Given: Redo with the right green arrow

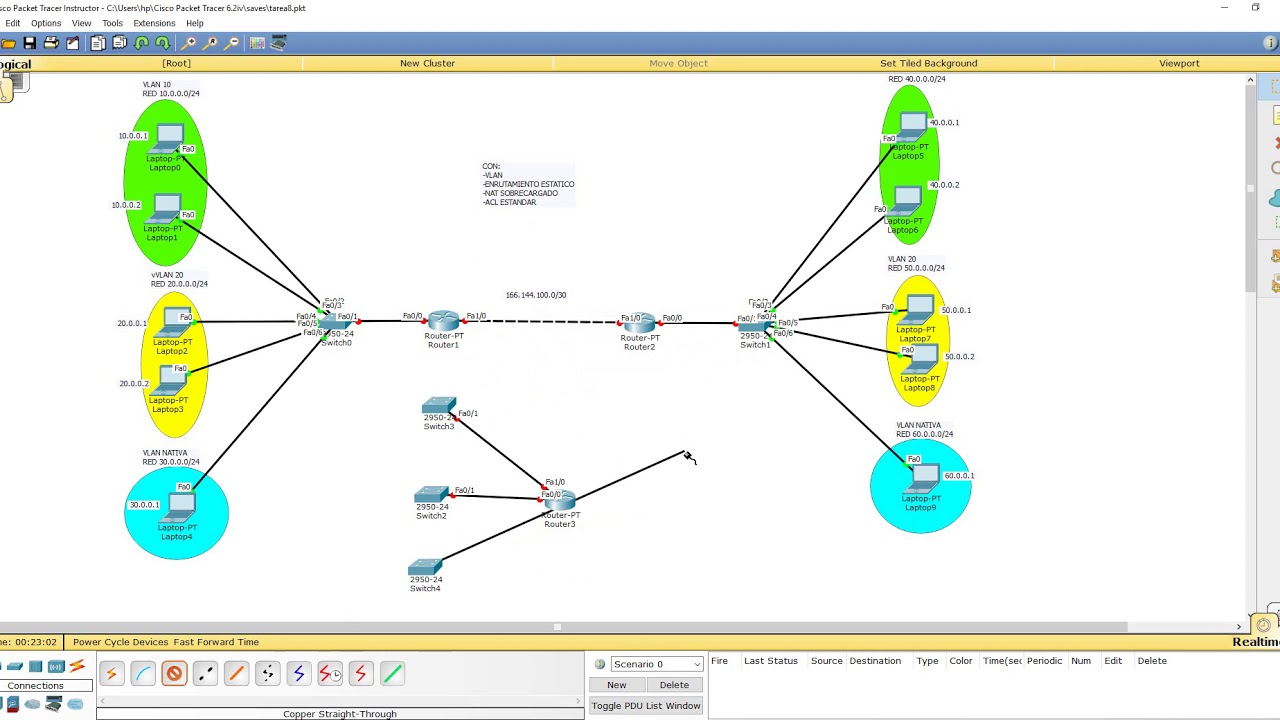Looking at the screenshot, I should click(162, 43).
